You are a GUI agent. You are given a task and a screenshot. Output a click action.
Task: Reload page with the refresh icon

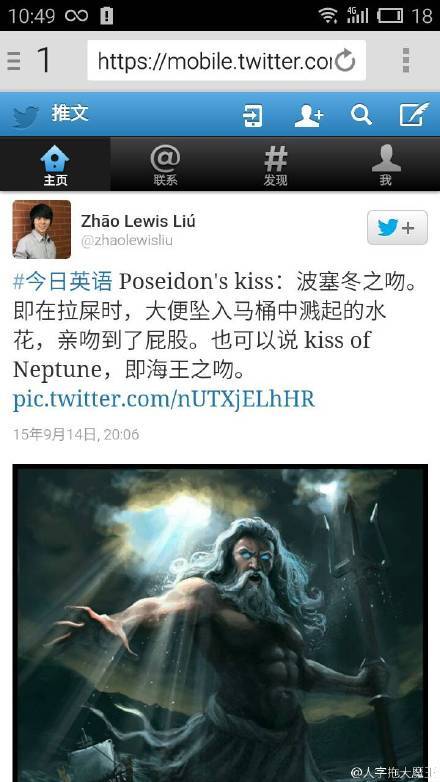345,61
